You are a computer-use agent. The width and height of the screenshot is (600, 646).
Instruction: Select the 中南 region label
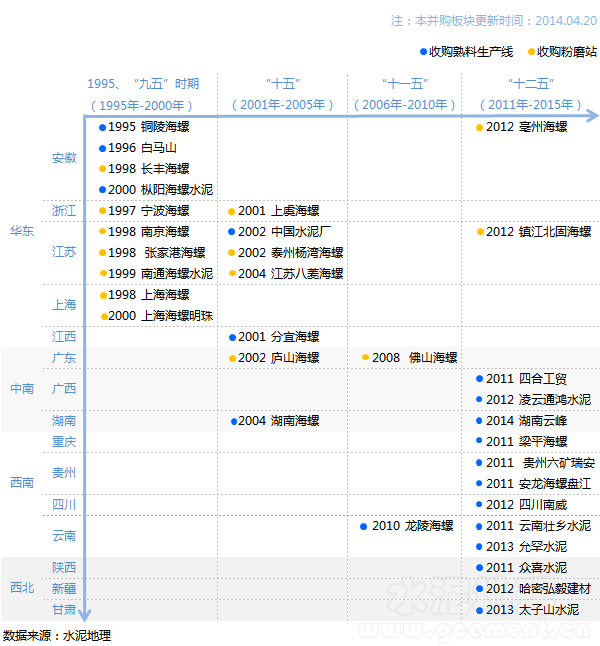(22, 389)
